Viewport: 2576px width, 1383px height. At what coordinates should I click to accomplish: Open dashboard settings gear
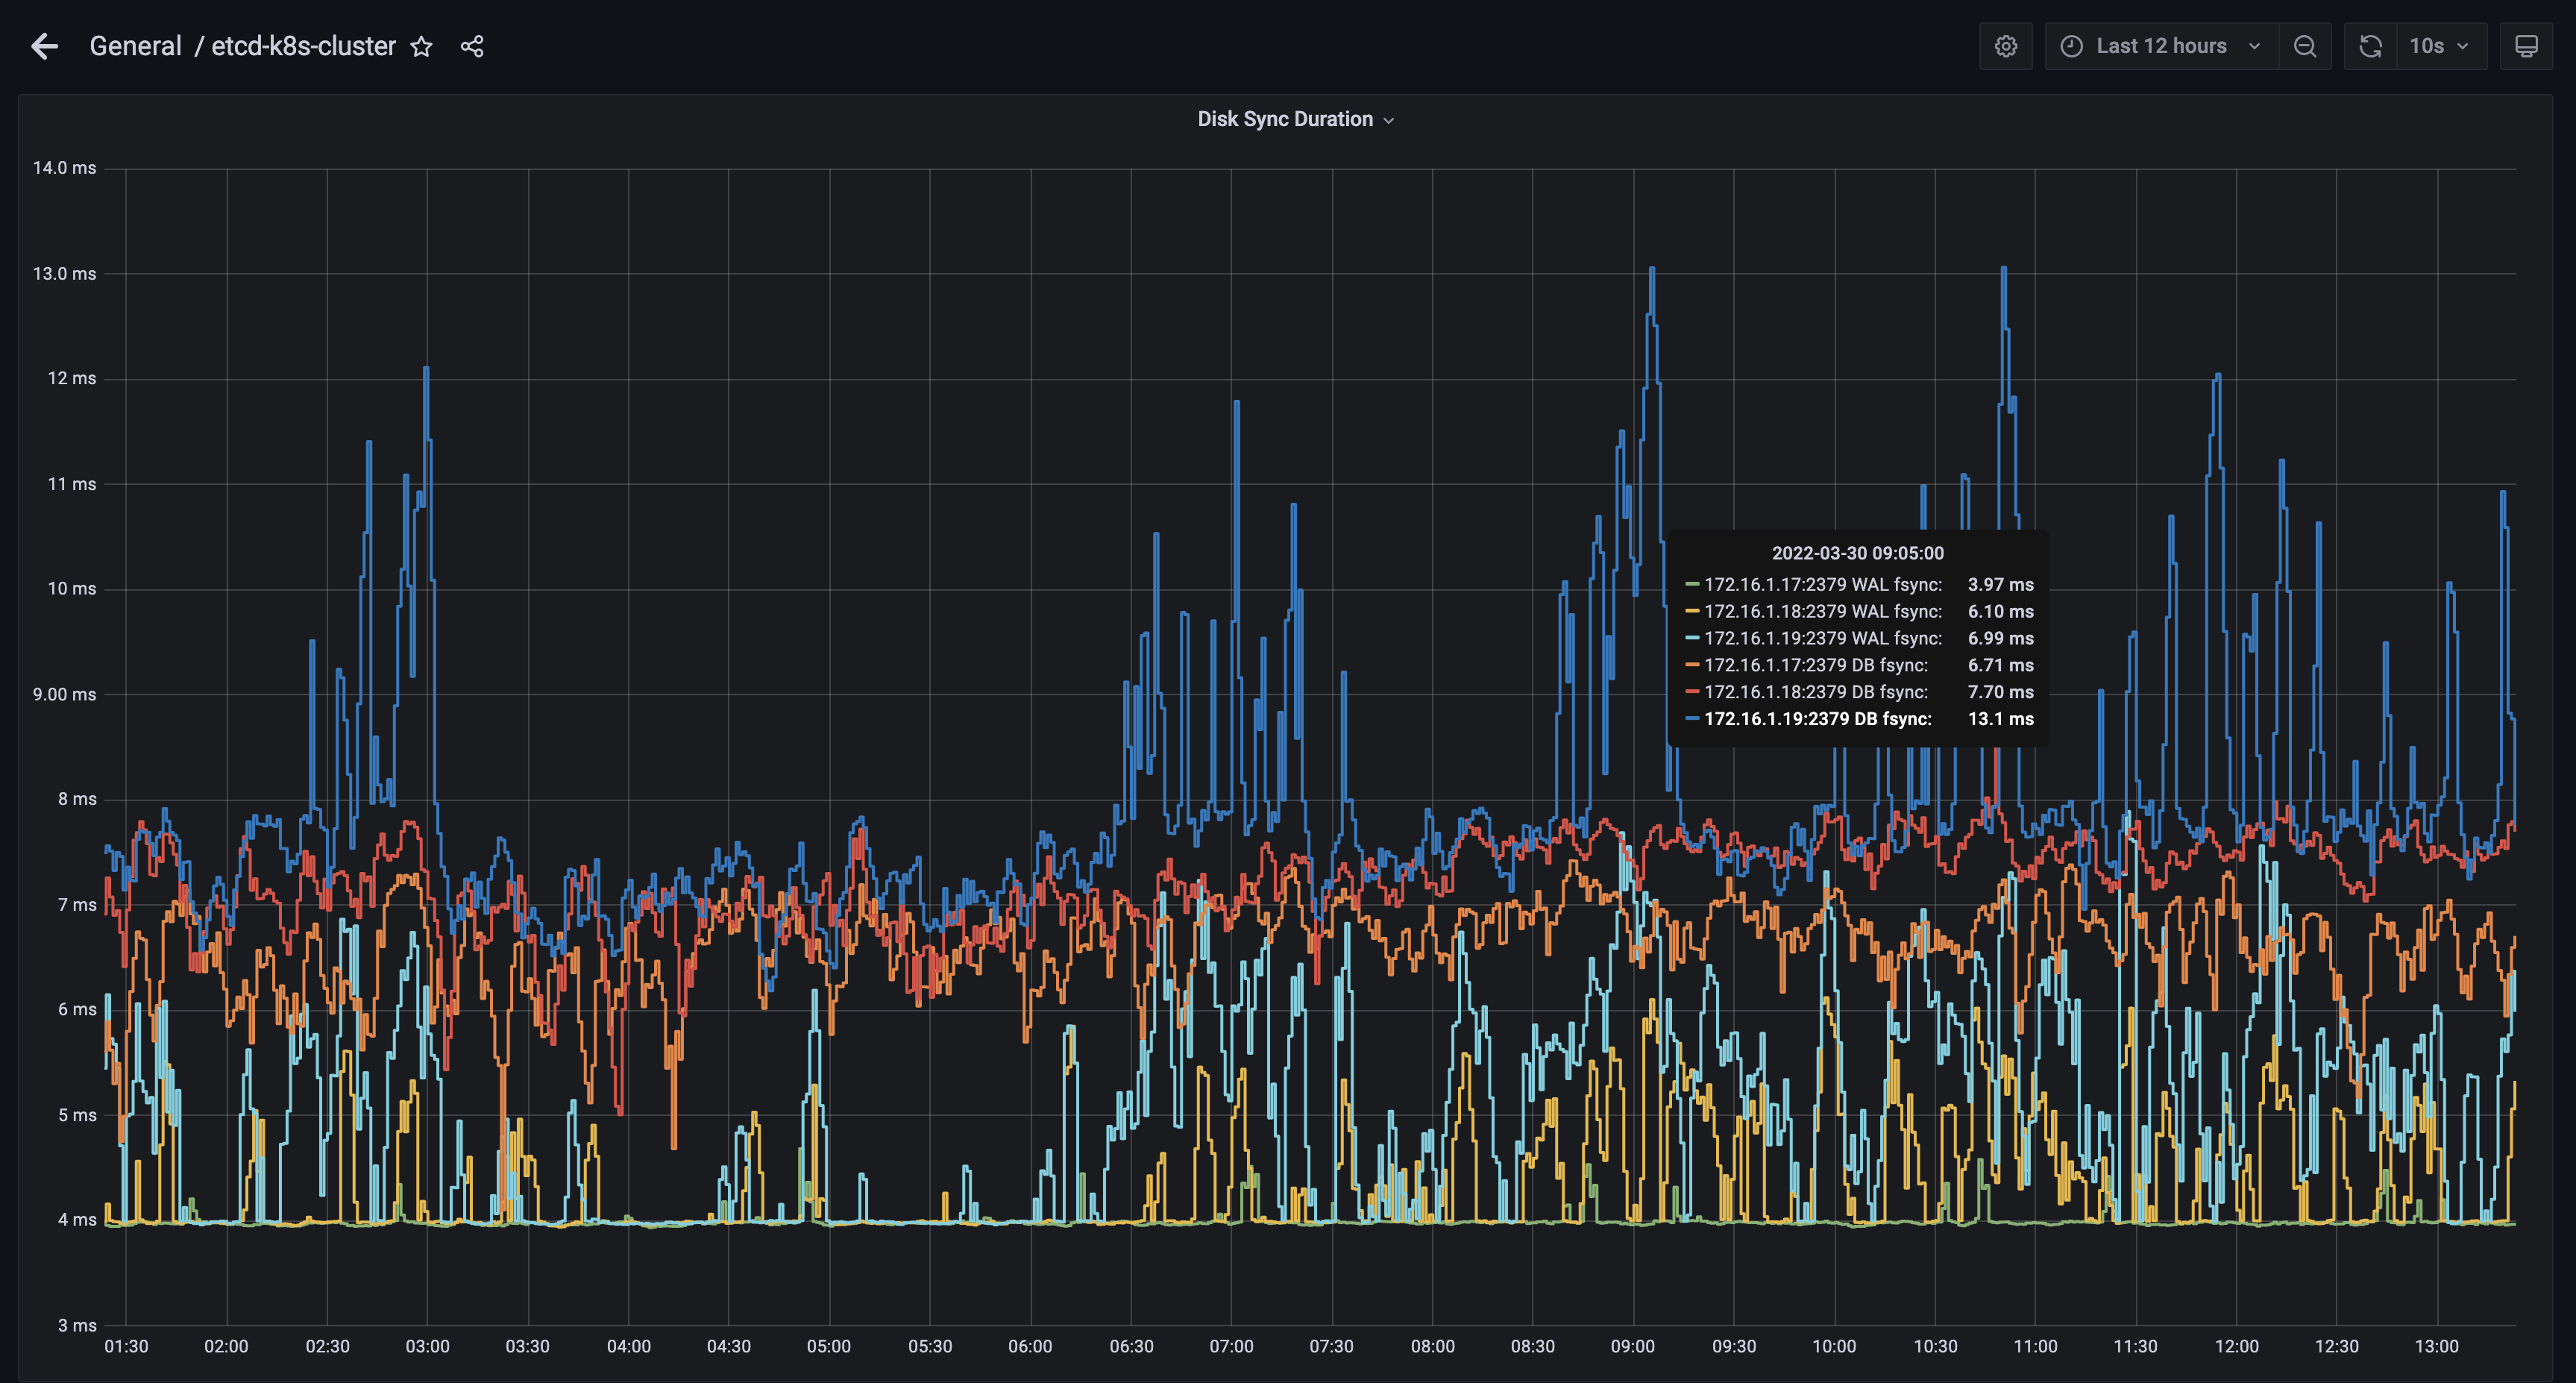pyautogui.click(x=2005, y=47)
